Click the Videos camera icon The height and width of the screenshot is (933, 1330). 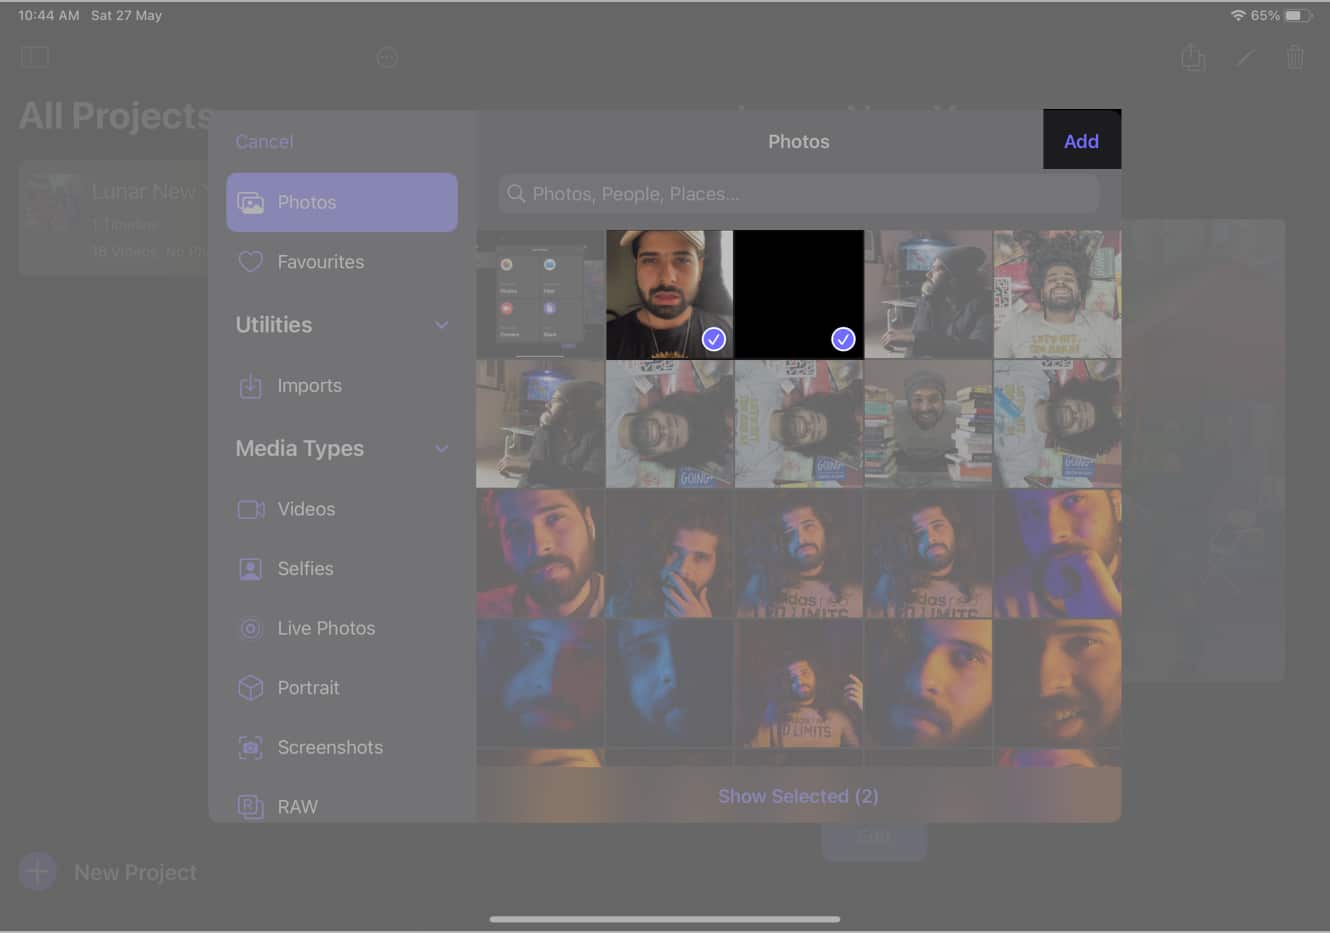point(251,509)
